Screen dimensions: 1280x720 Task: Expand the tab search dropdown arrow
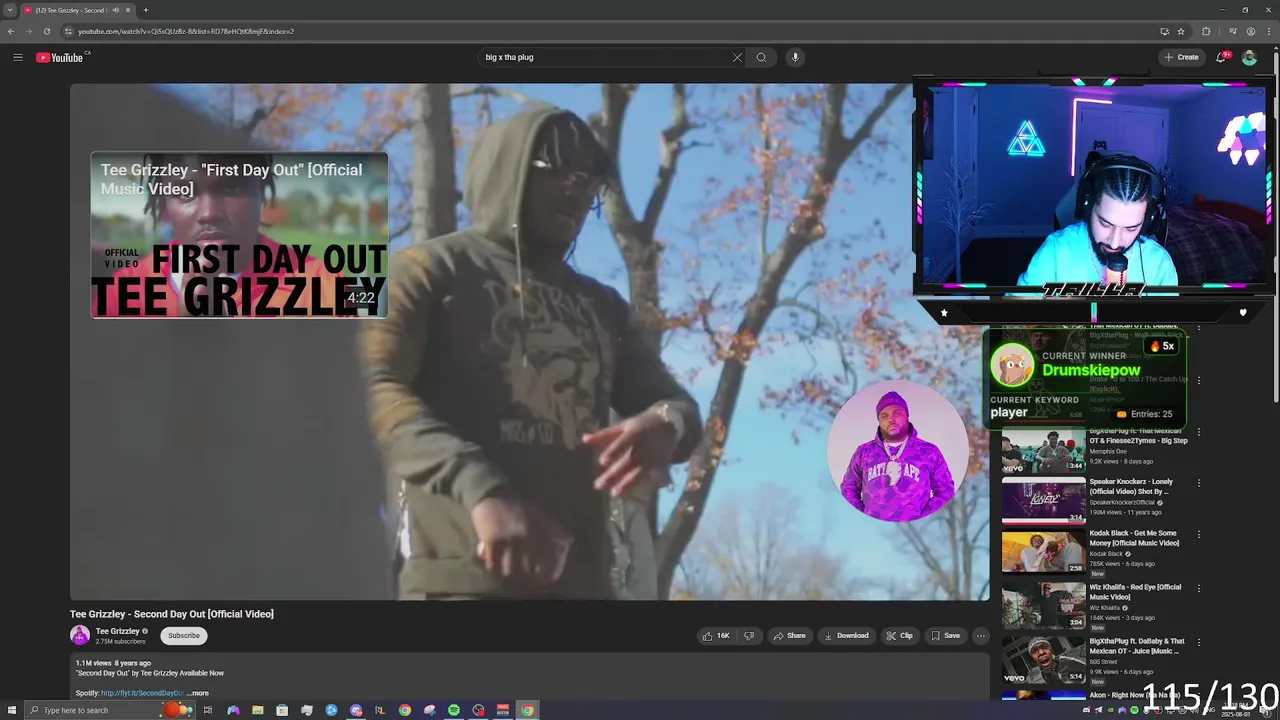click(x=10, y=10)
